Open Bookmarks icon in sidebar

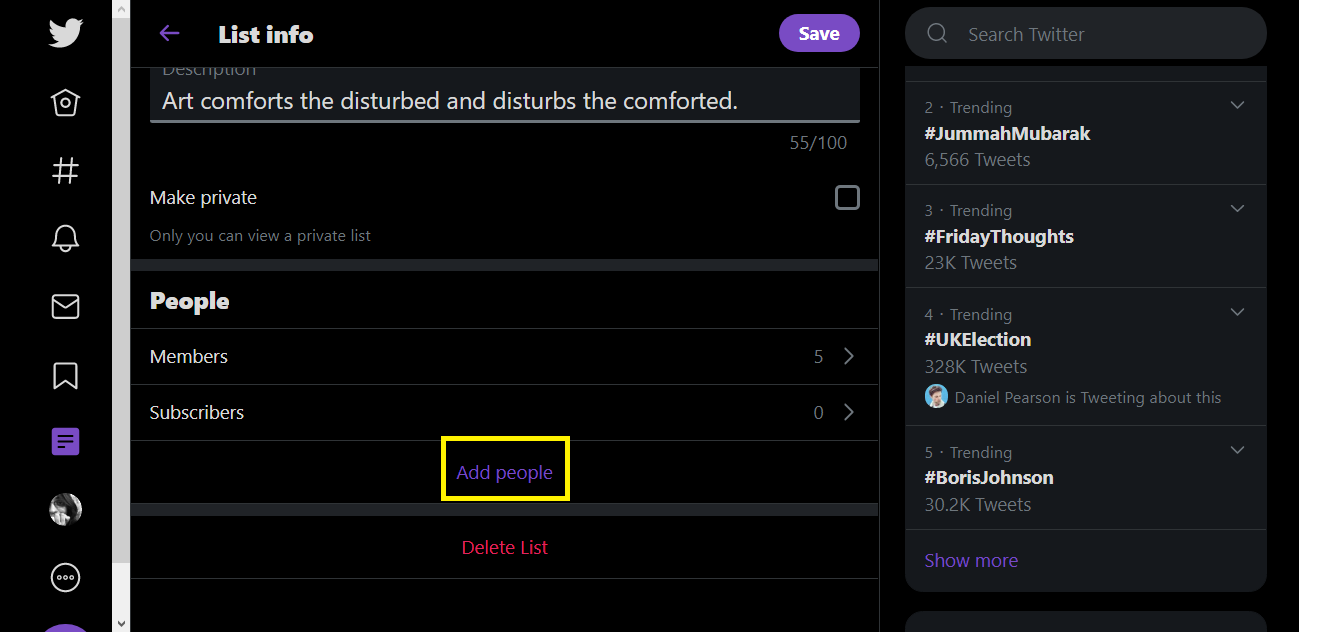(65, 375)
